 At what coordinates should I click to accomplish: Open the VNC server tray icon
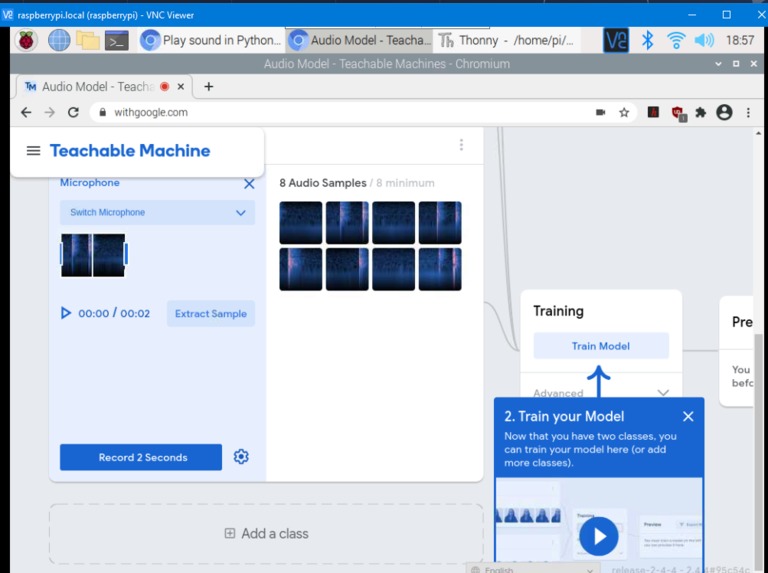point(616,40)
